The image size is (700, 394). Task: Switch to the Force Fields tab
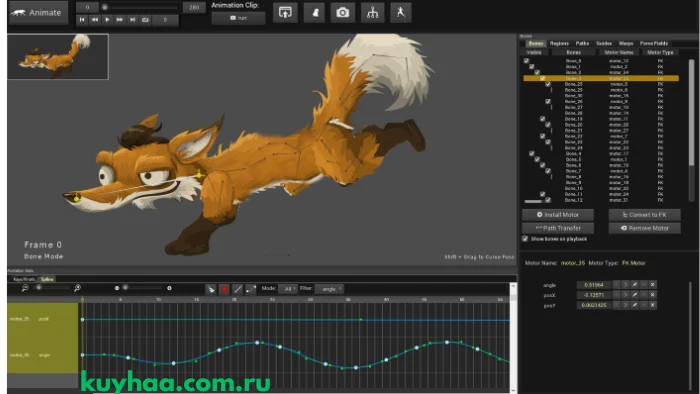pos(654,43)
